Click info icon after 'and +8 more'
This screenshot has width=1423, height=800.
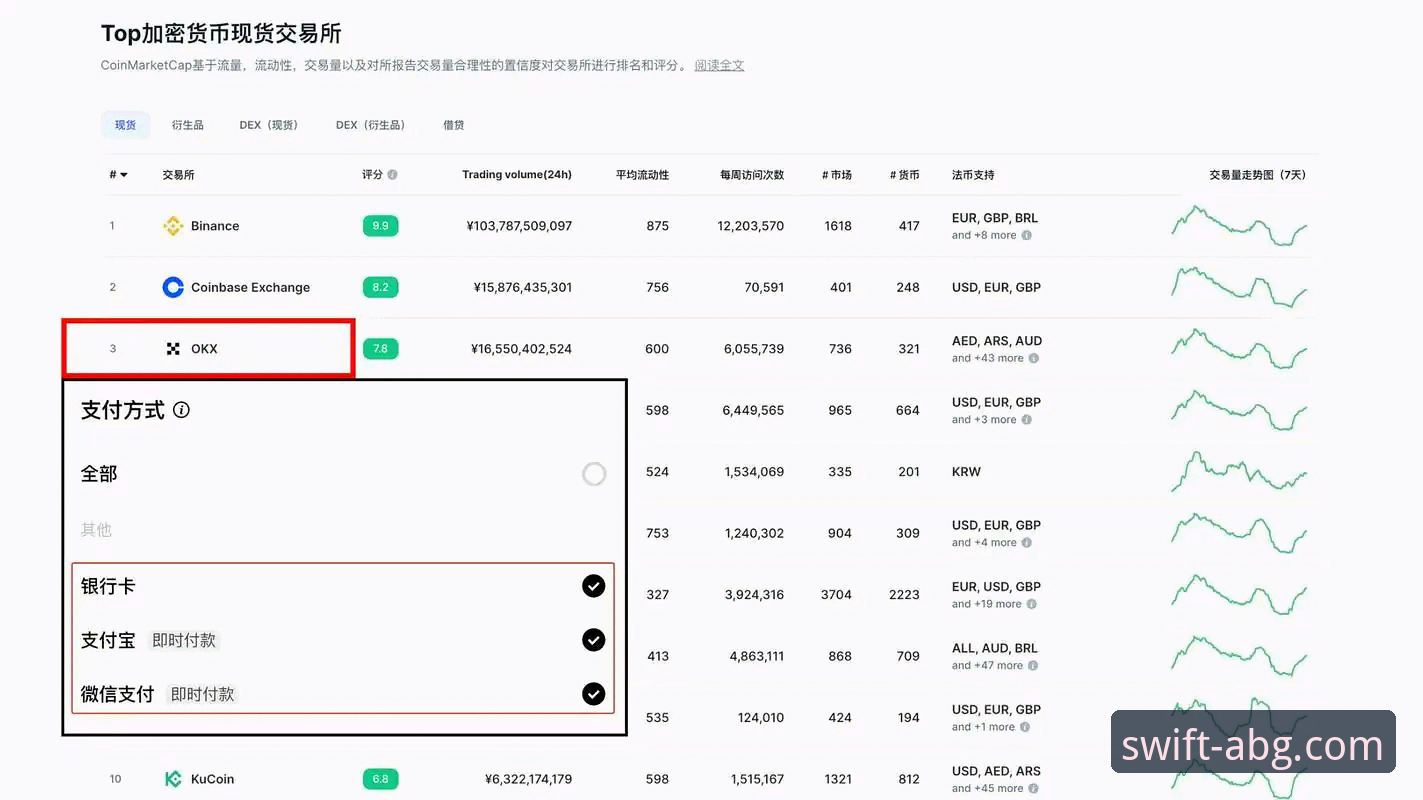(x=1026, y=236)
